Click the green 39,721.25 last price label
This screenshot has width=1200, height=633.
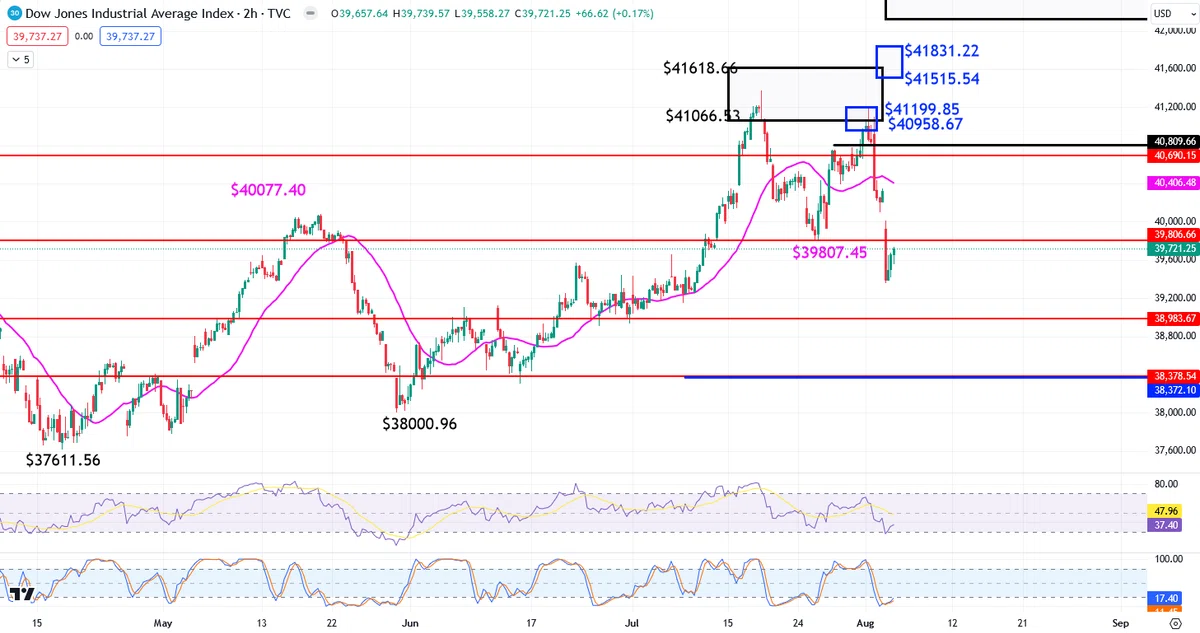(1174, 247)
